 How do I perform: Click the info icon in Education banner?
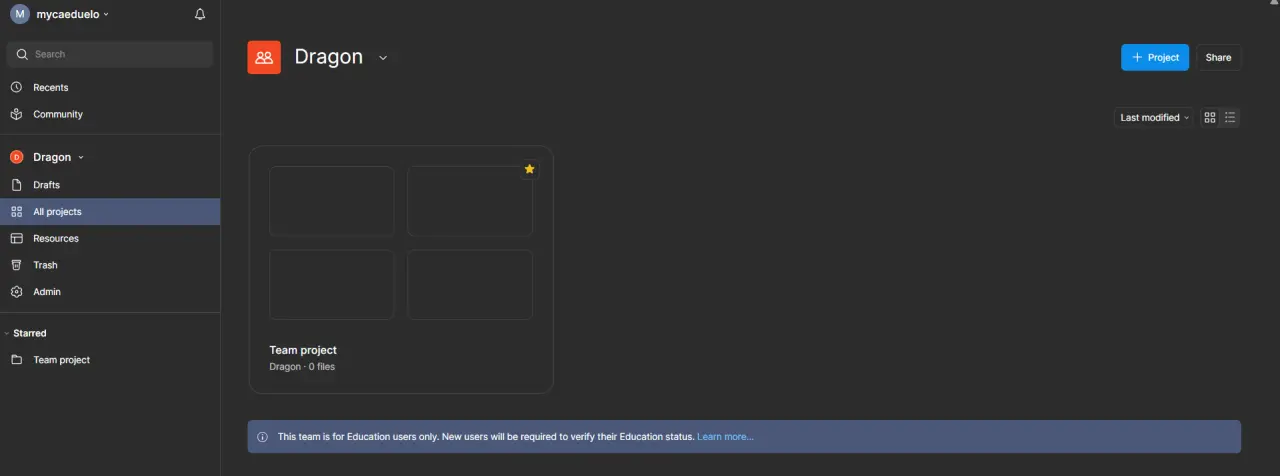[x=263, y=437]
